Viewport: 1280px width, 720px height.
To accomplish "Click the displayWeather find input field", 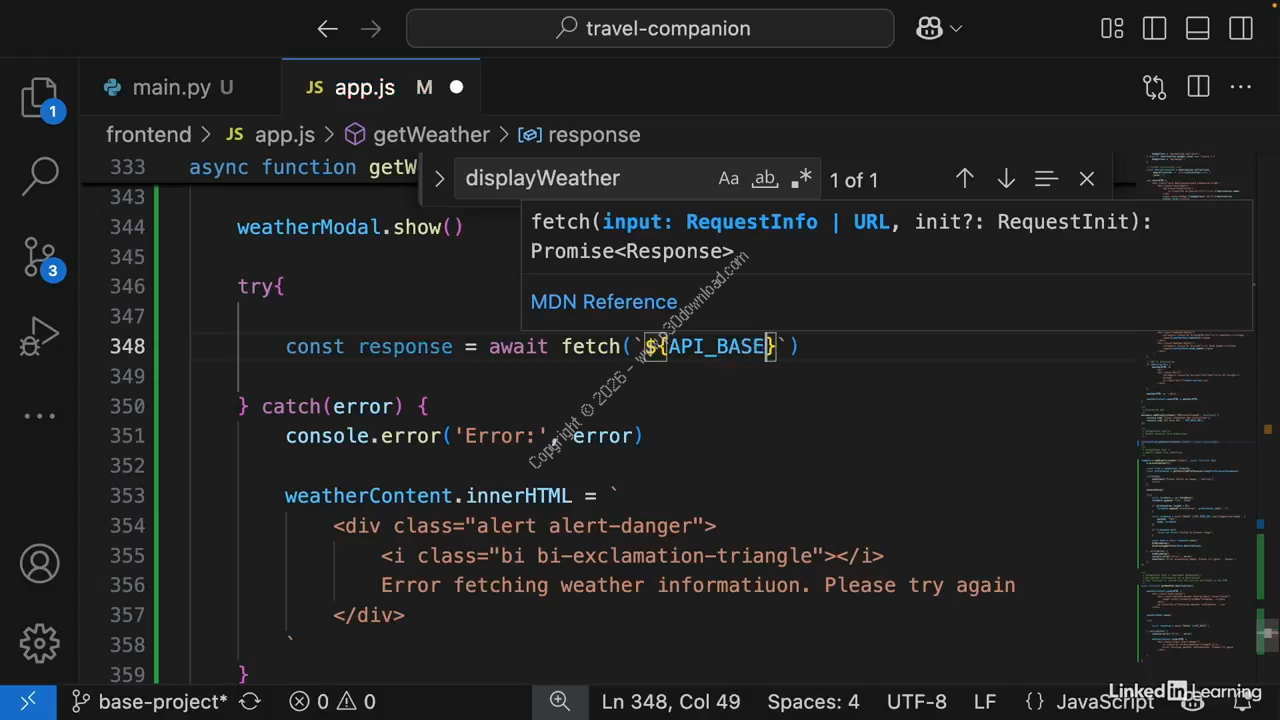I will pyautogui.click(x=580, y=179).
